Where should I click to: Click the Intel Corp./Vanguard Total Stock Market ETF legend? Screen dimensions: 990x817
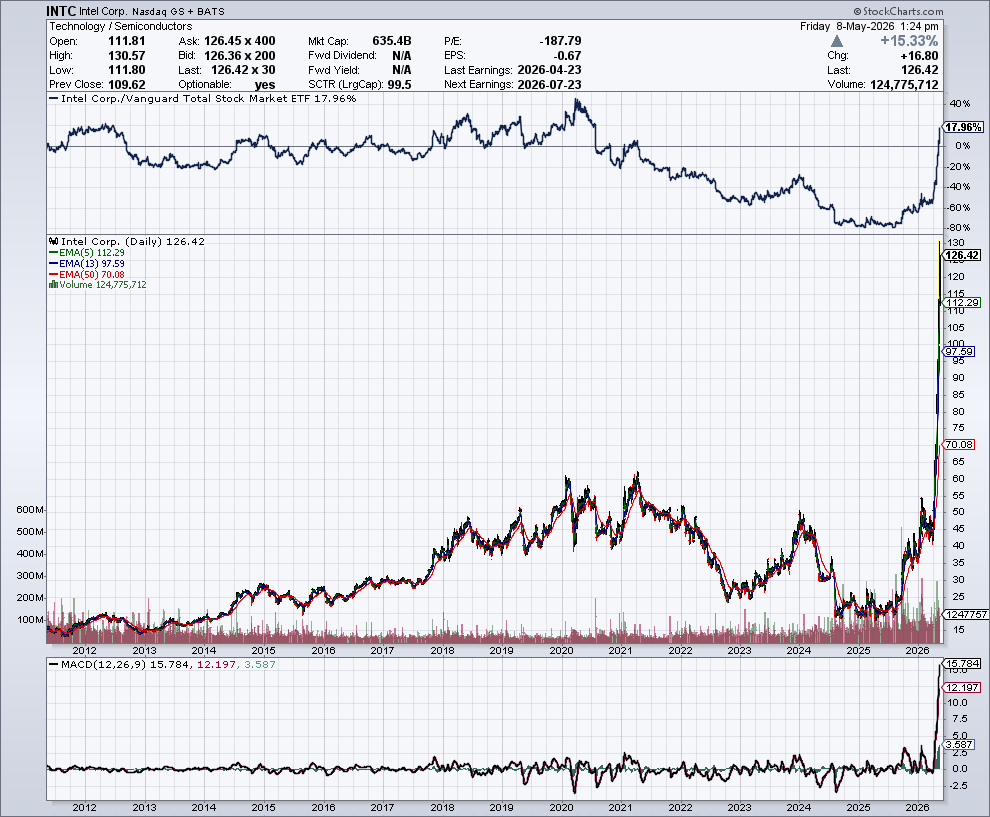click(x=202, y=98)
